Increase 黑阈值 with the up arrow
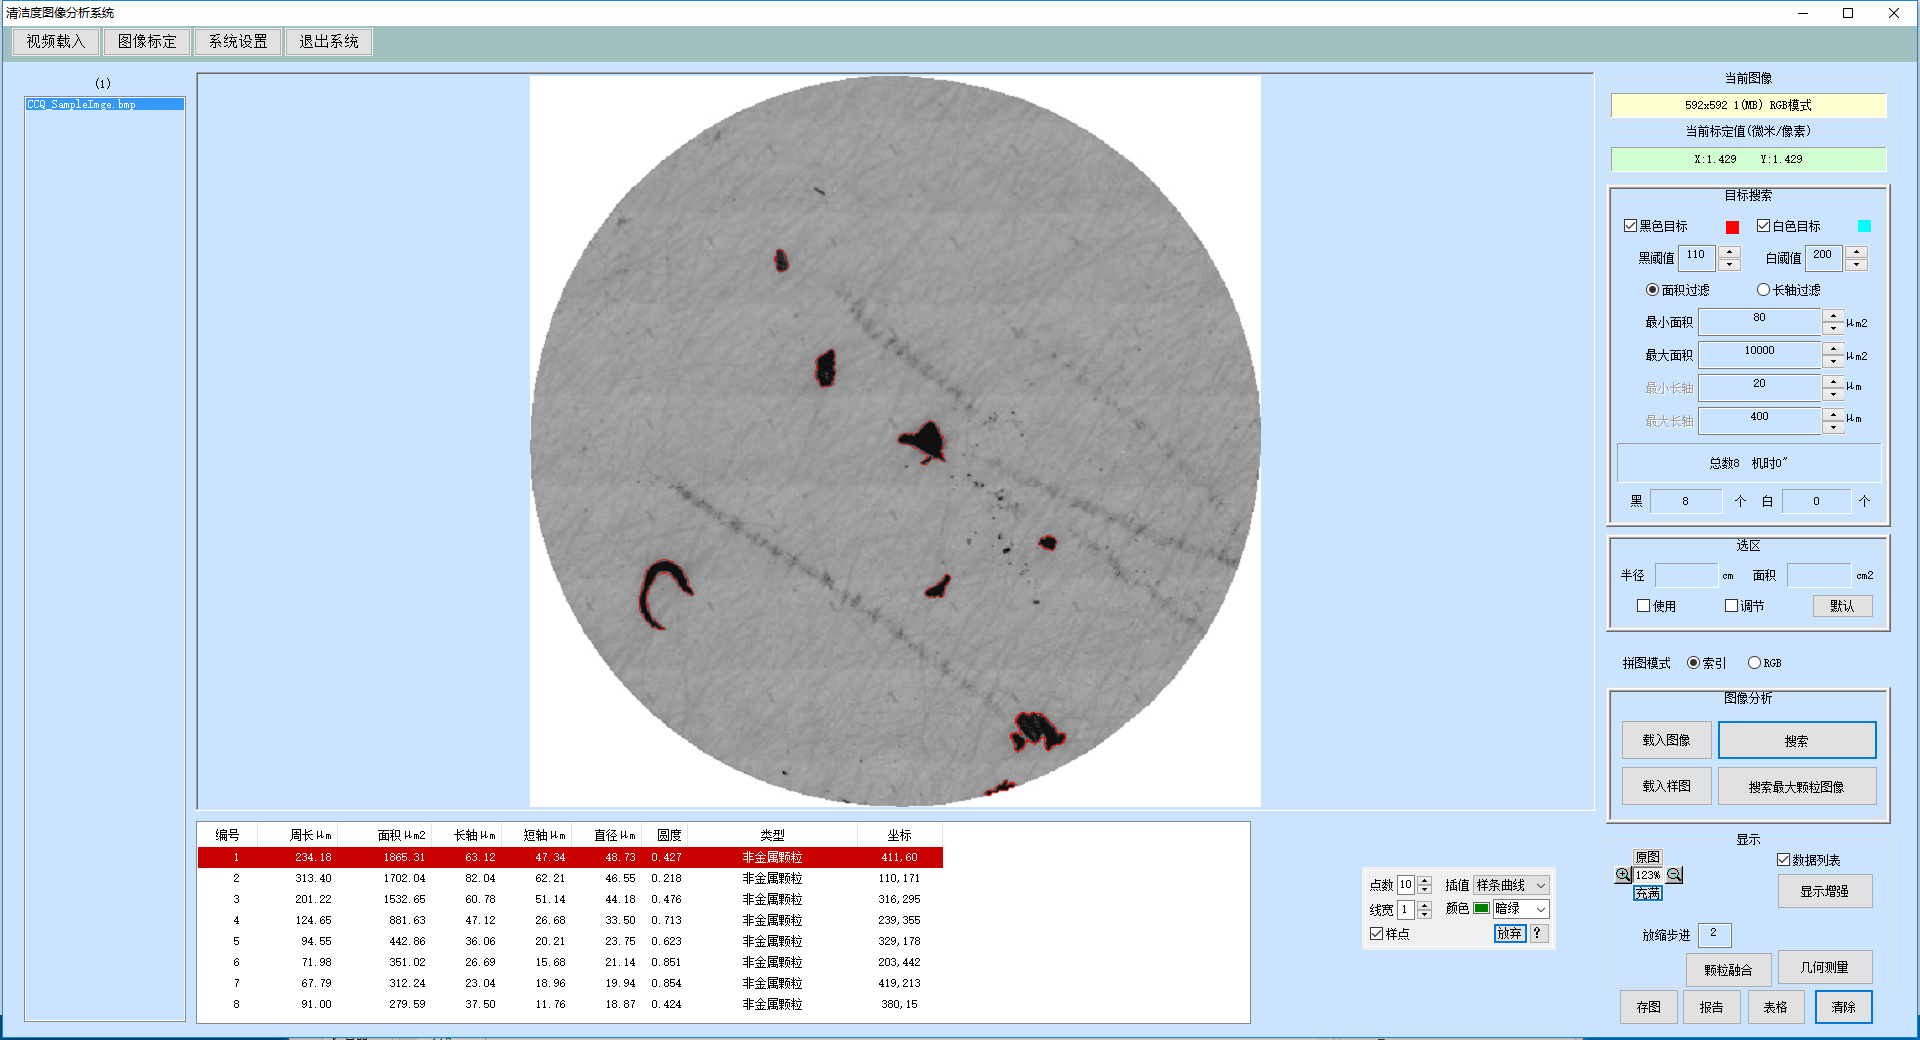The image size is (1920, 1040). click(x=1730, y=251)
